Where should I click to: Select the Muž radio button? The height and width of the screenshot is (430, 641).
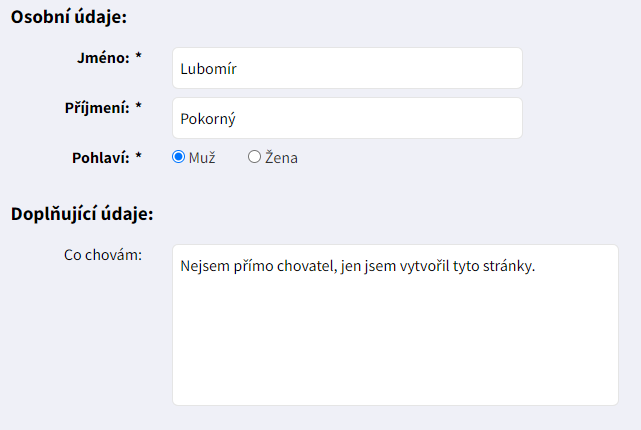[x=179, y=157]
